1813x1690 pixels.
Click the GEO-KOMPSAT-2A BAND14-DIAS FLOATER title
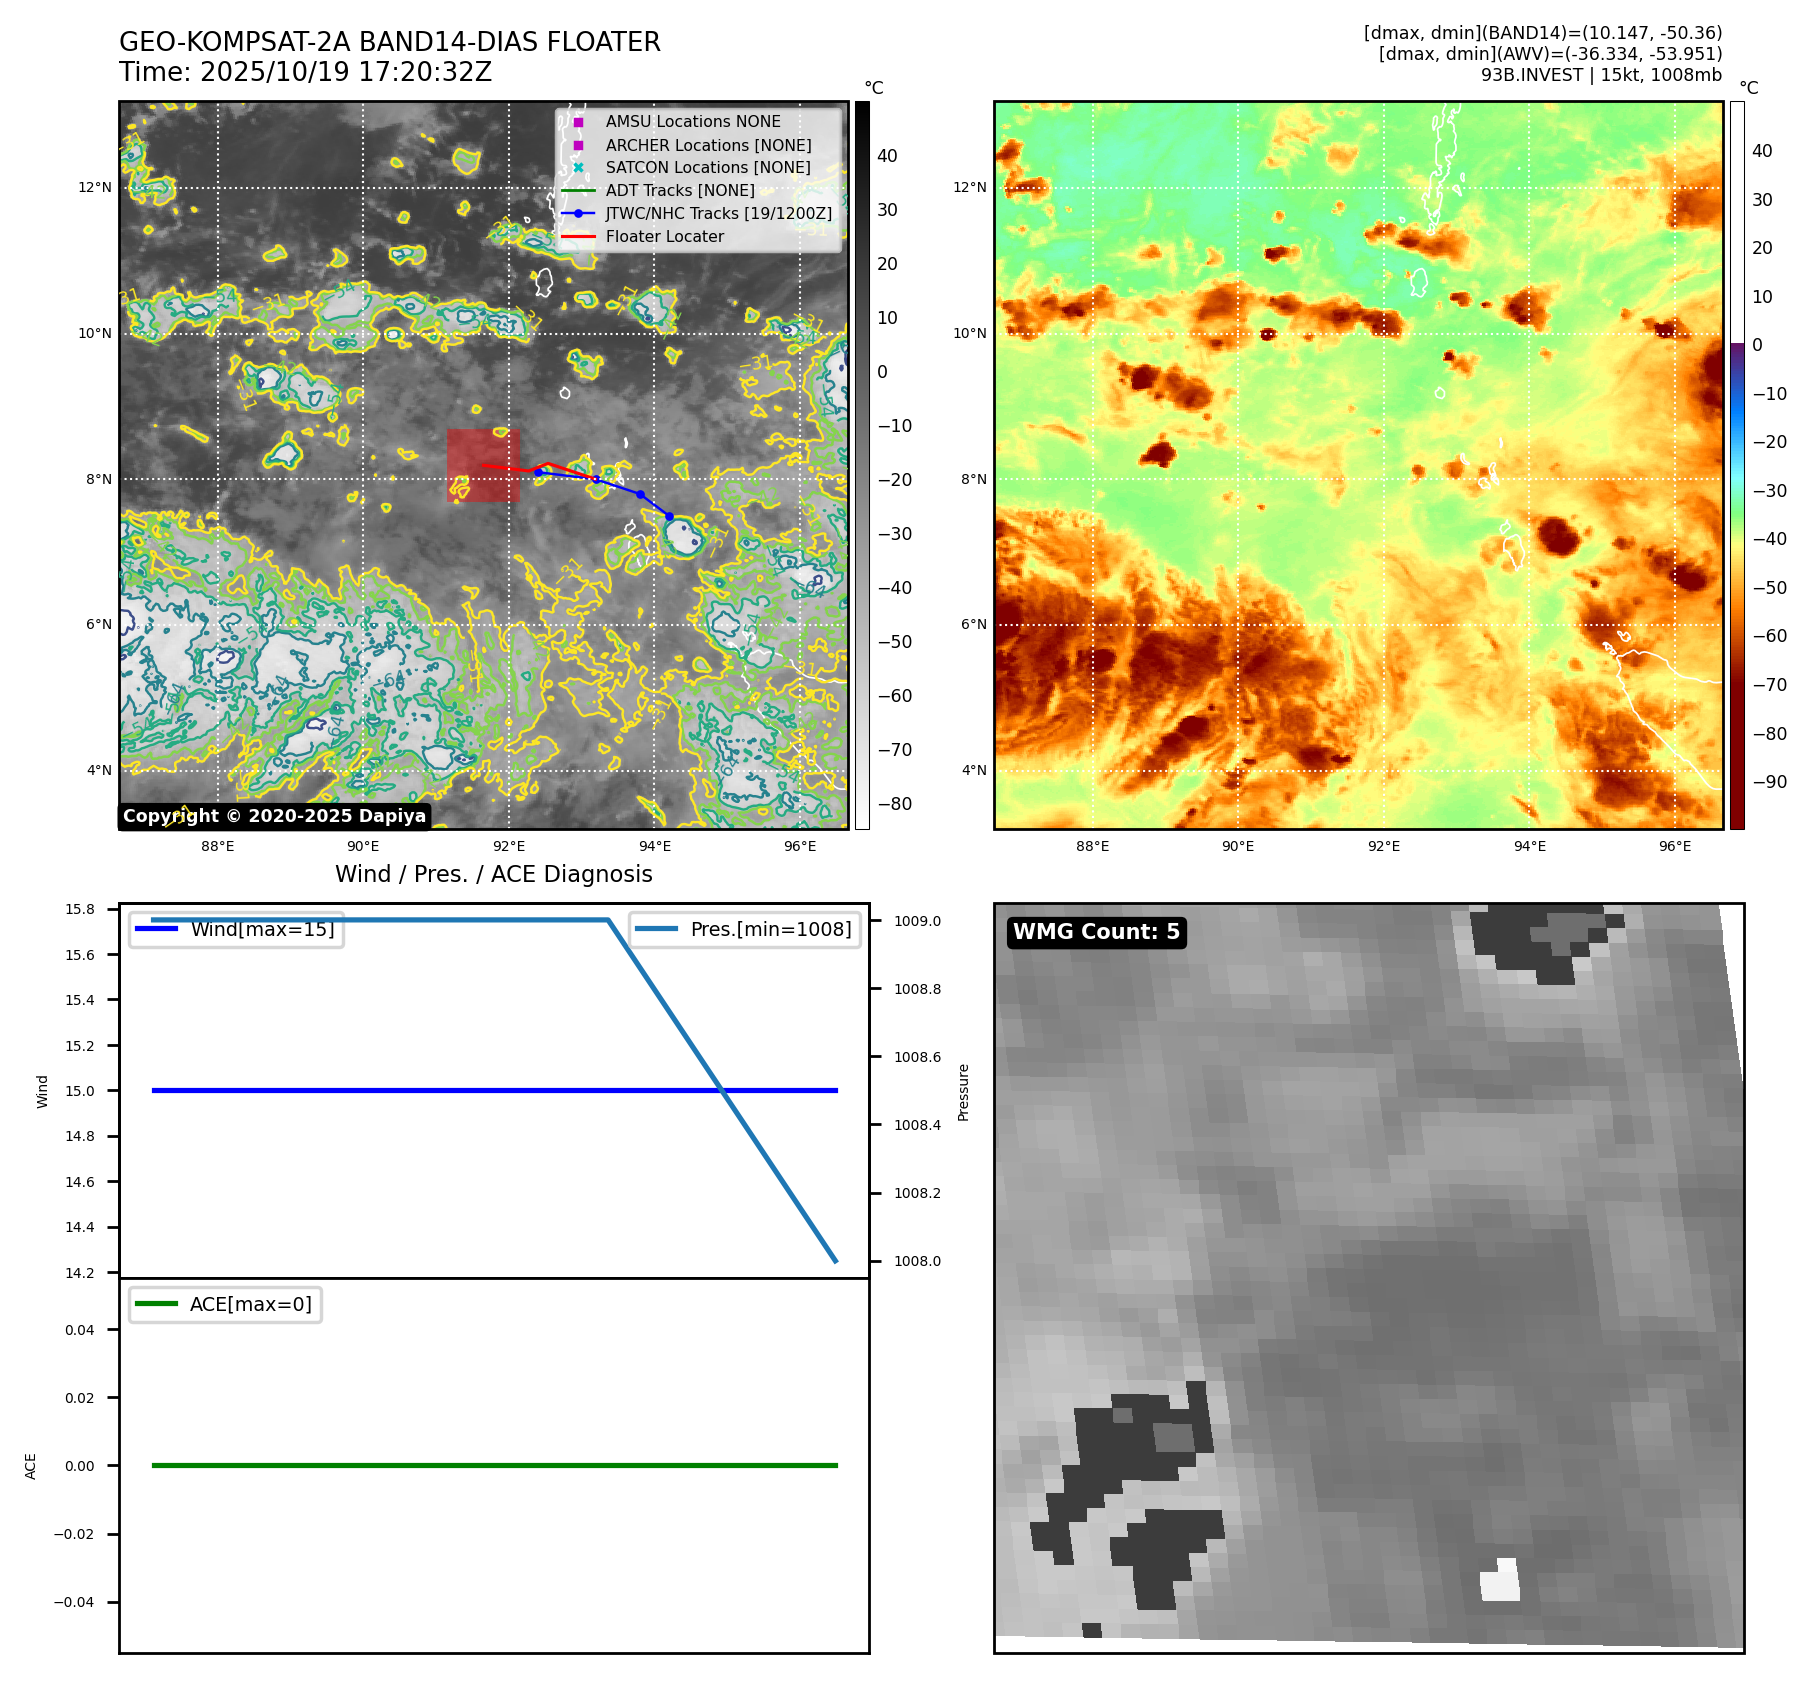tap(389, 42)
